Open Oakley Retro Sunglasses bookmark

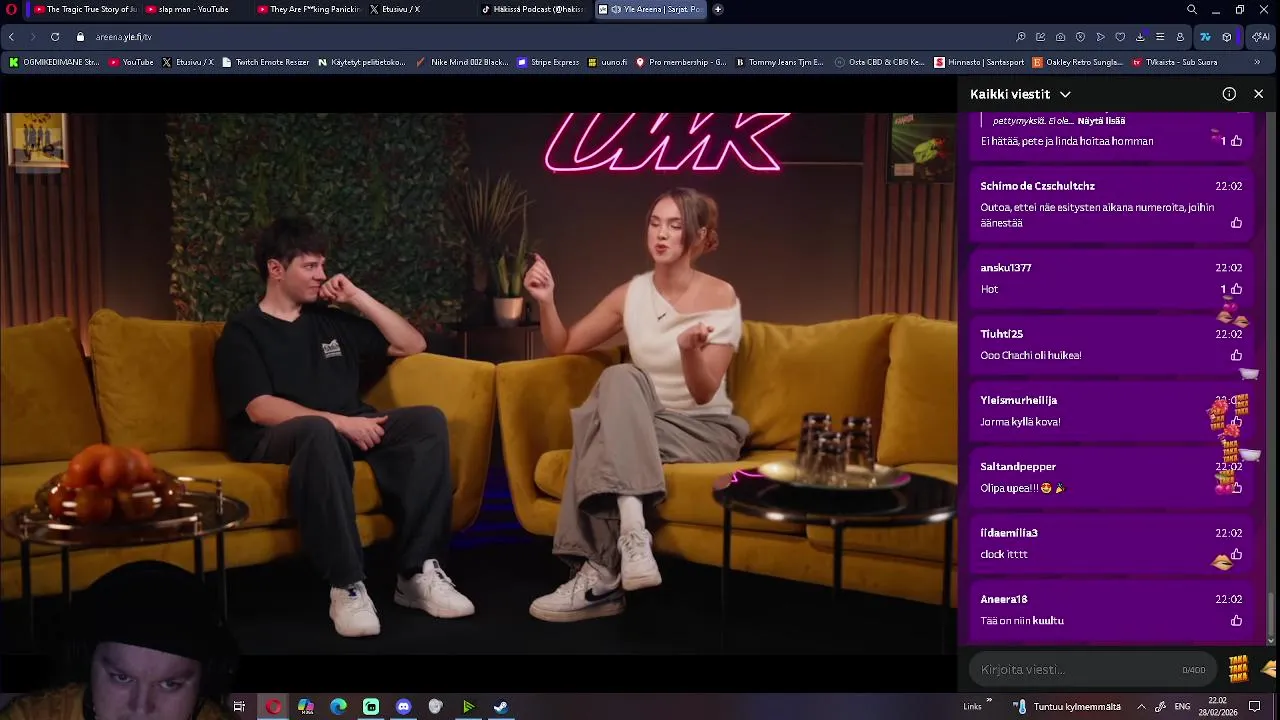click(x=1078, y=62)
